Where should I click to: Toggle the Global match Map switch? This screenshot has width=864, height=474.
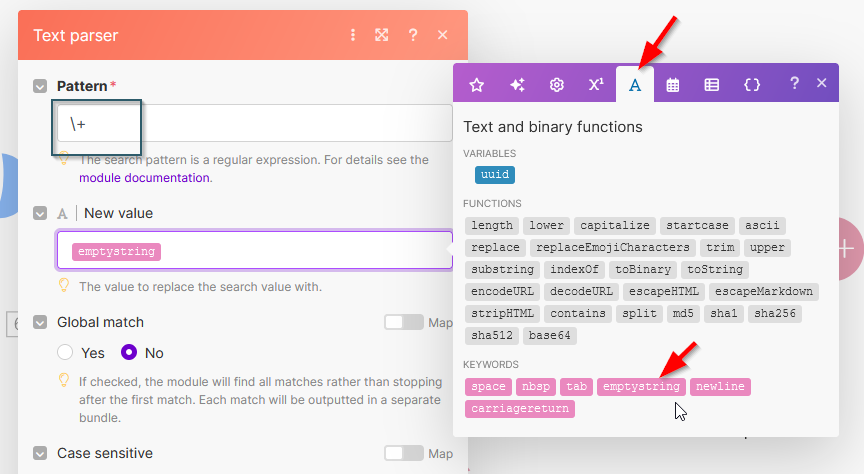pyautogui.click(x=404, y=322)
